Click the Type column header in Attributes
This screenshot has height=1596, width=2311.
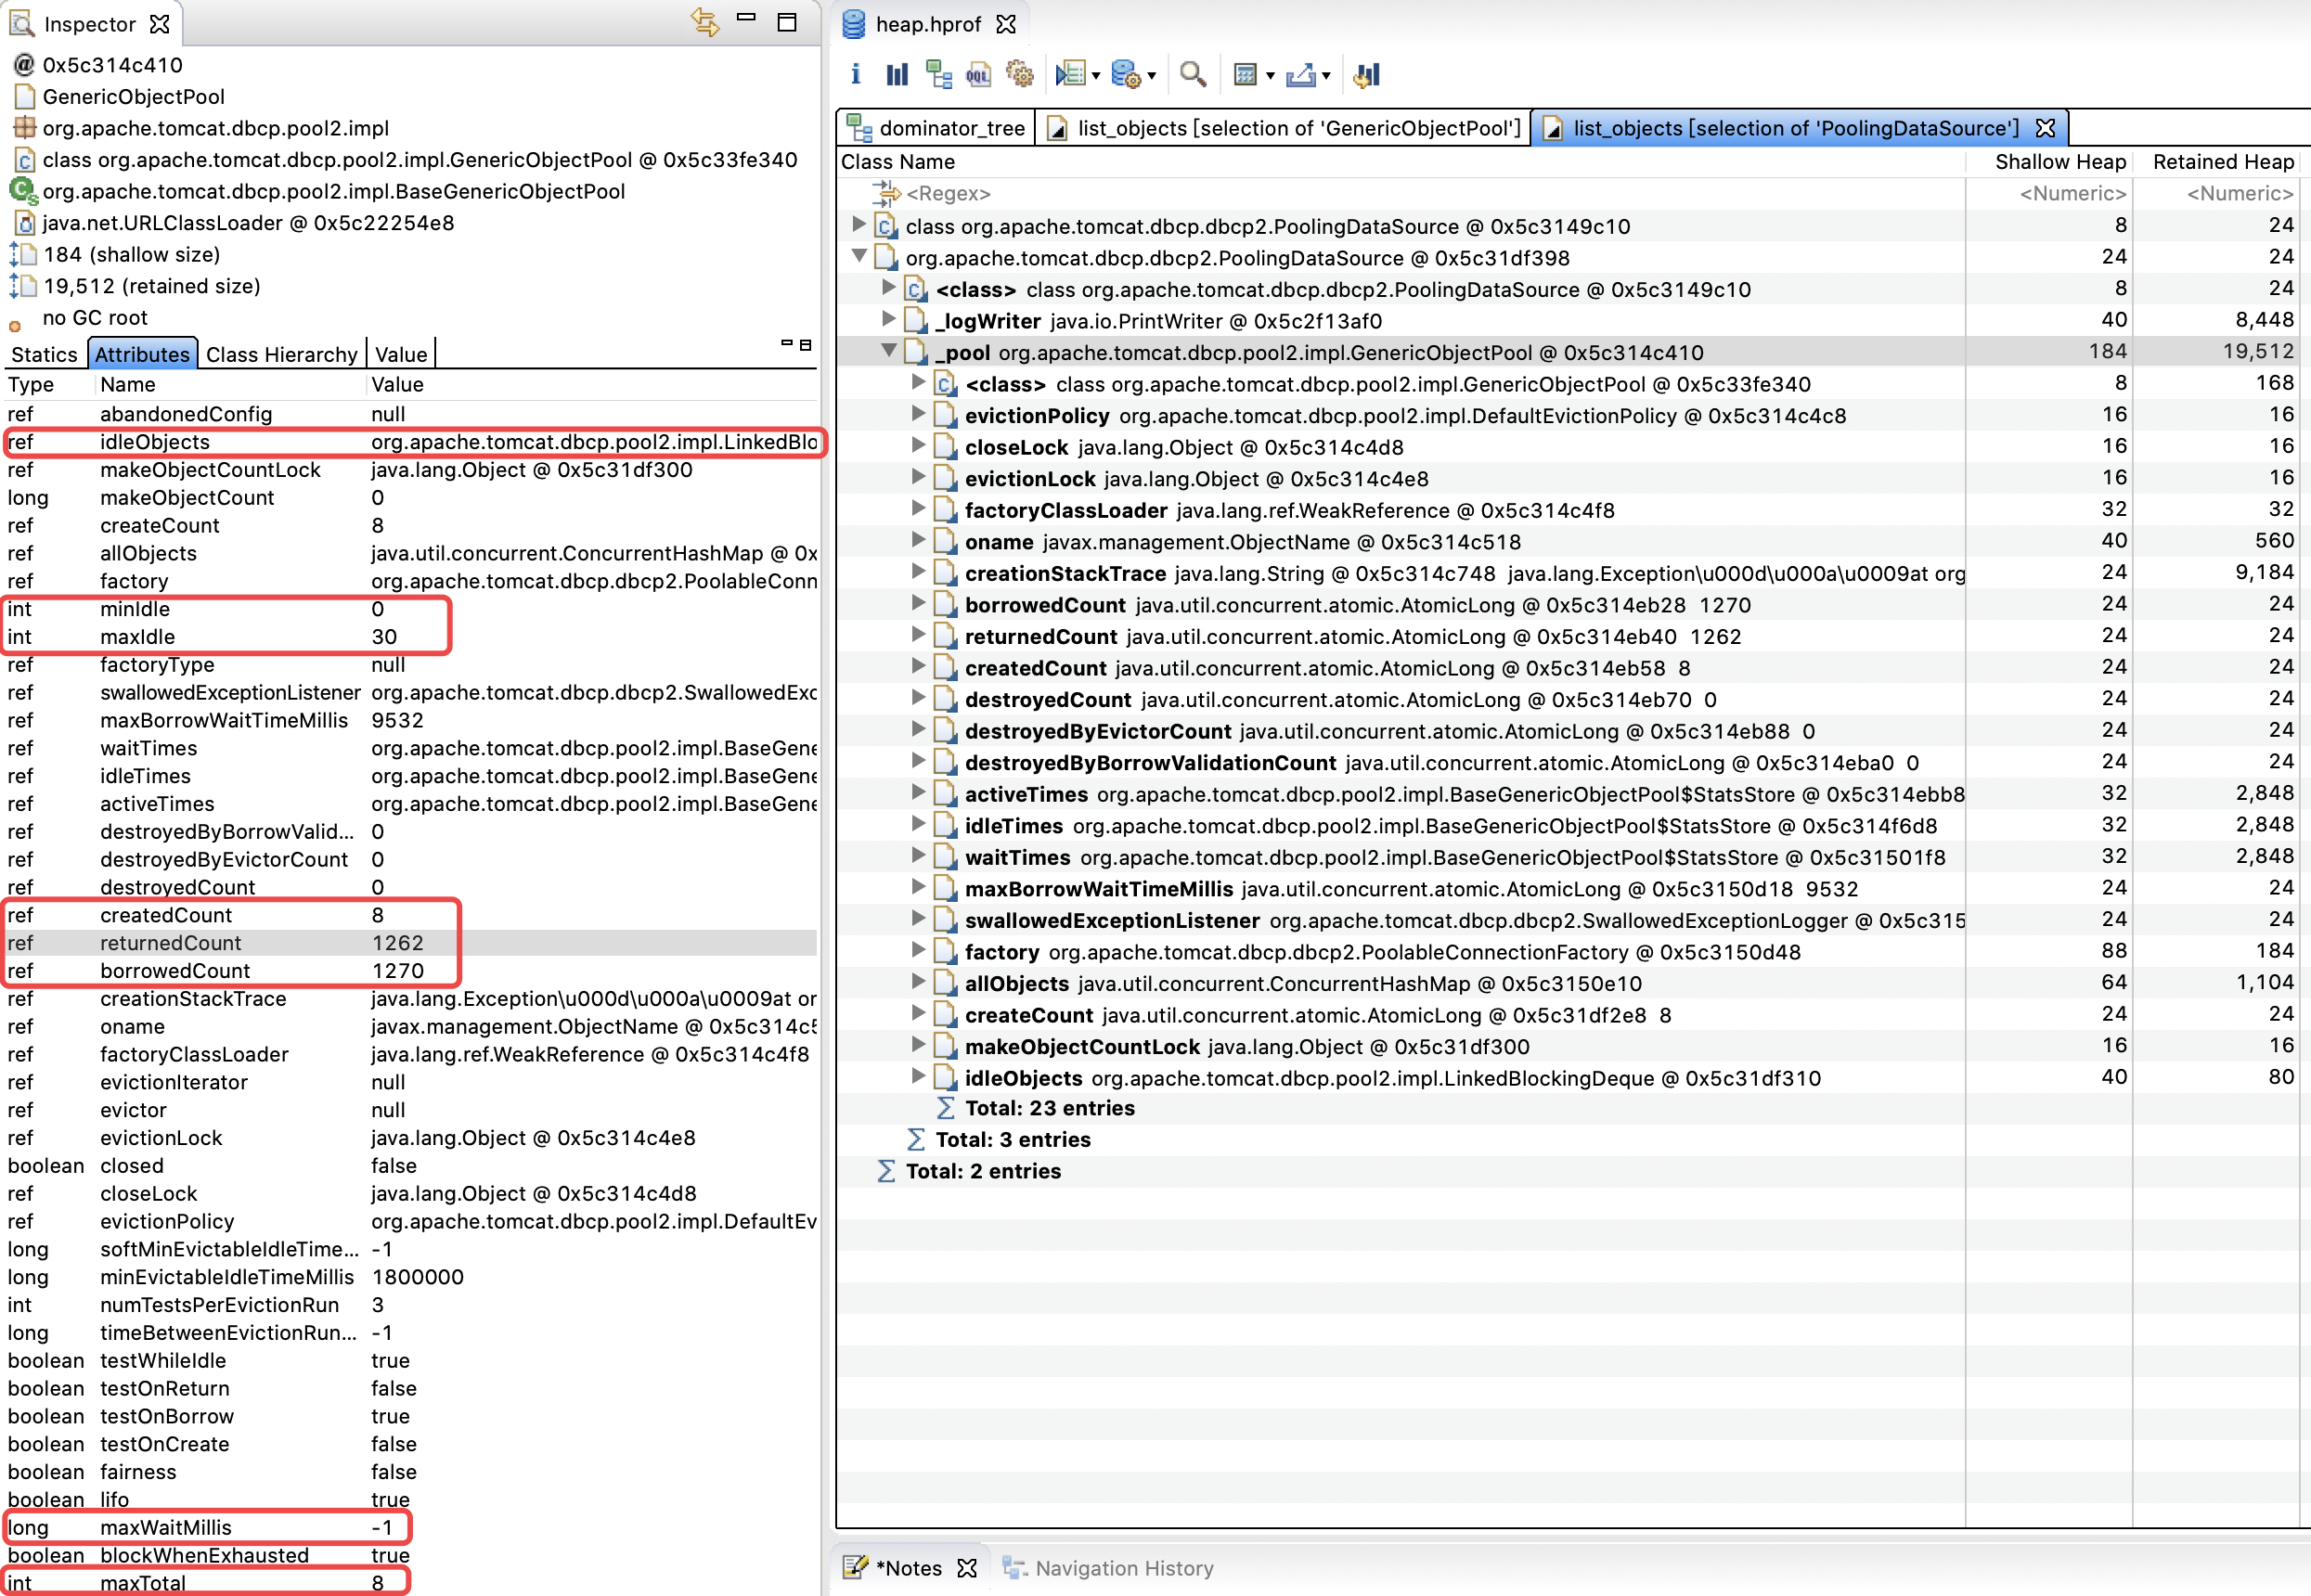point(48,384)
